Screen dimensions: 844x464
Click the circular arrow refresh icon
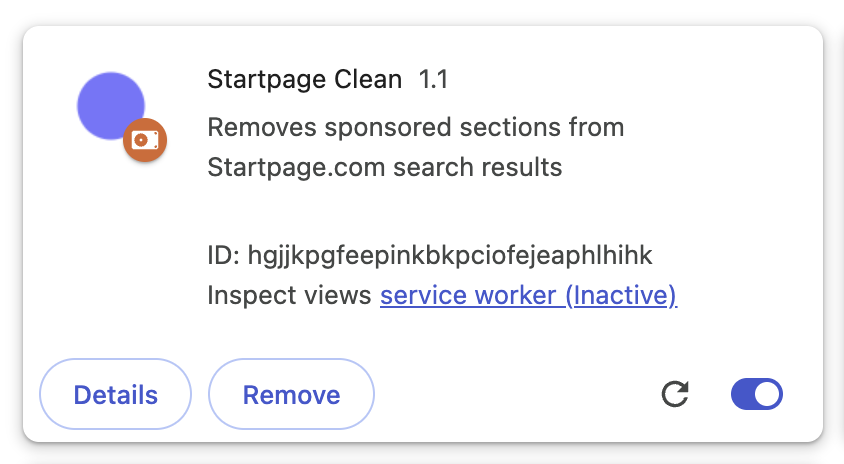pos(676,394)
